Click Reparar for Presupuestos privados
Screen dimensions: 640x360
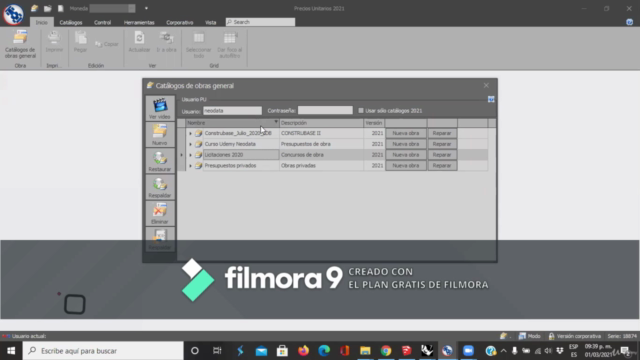pyautogui.click(x=442, y=166)
